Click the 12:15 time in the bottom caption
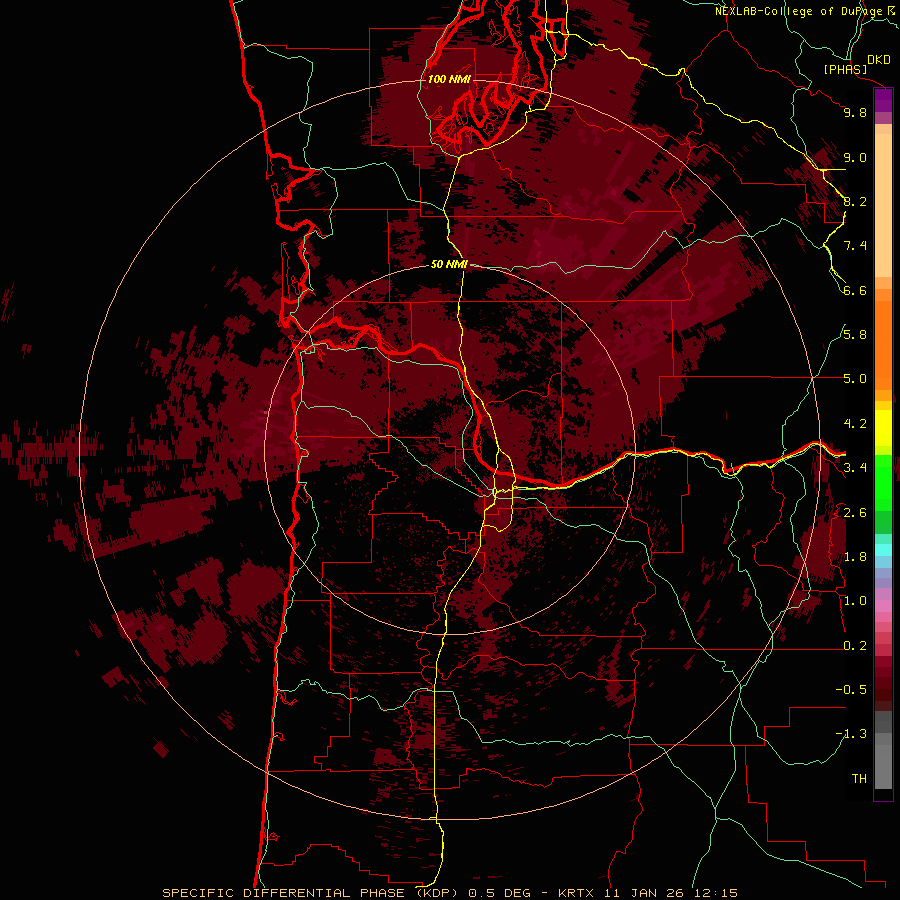The width and height of the screenshot is (900, 900). coord(715,893)
